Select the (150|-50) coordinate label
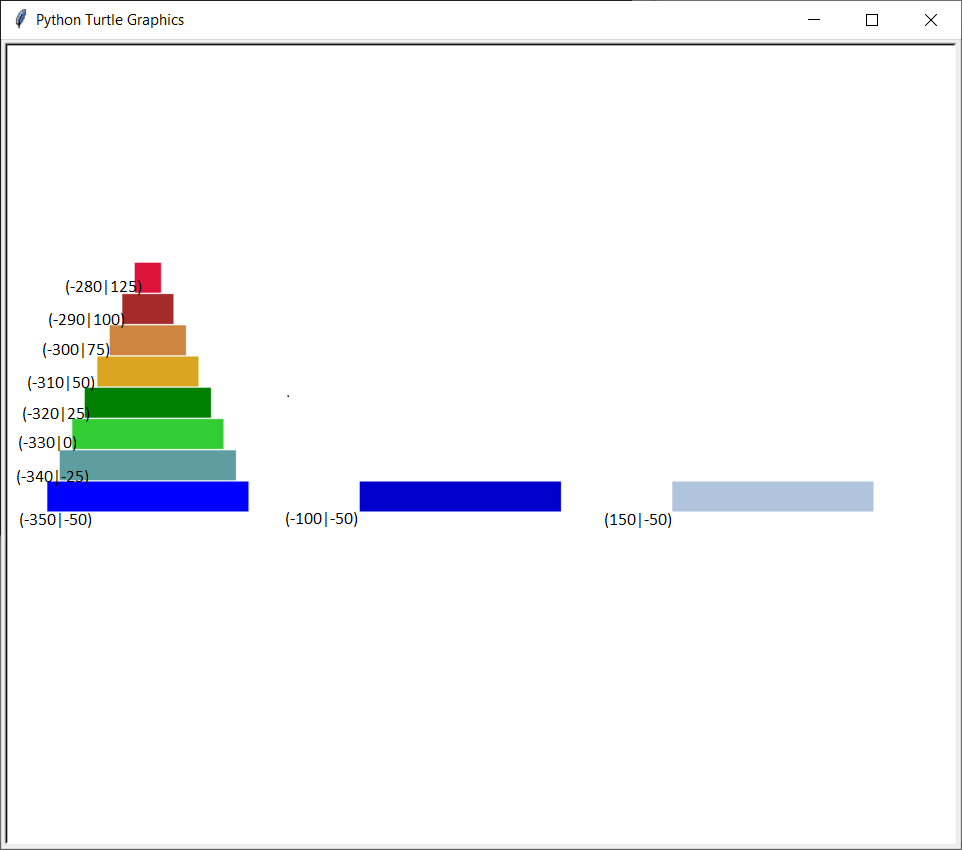Image resolution: width=962 pixels, height=850 pixels. (638, 520)
